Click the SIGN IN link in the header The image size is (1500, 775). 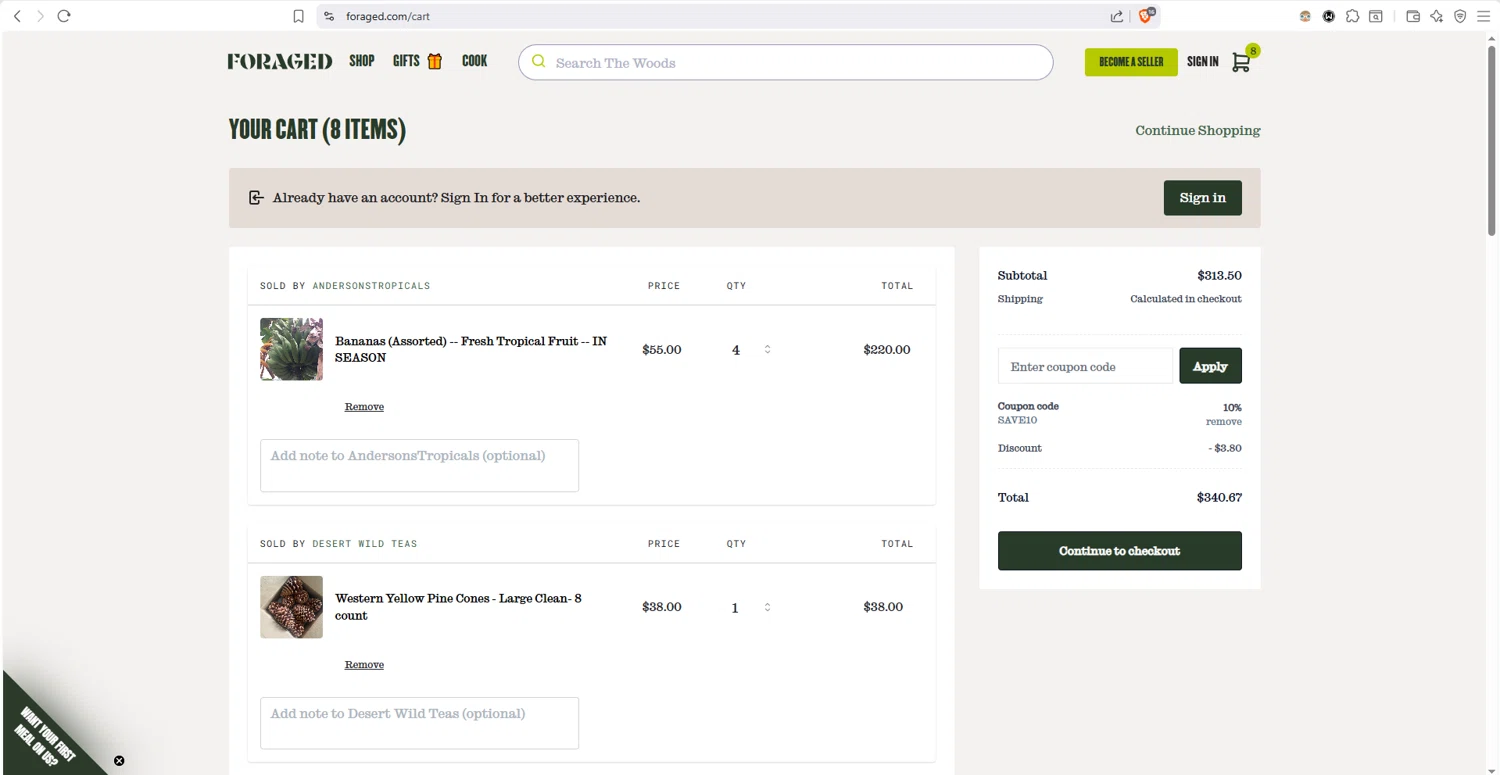[1203, 62]
